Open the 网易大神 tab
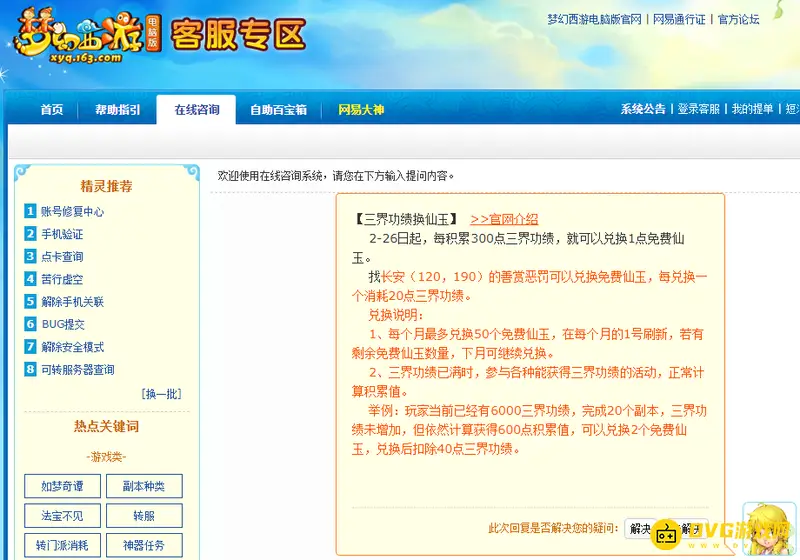The width and height of the screenshot is (800, 560). pyautogui.click(x=361, y=110)
